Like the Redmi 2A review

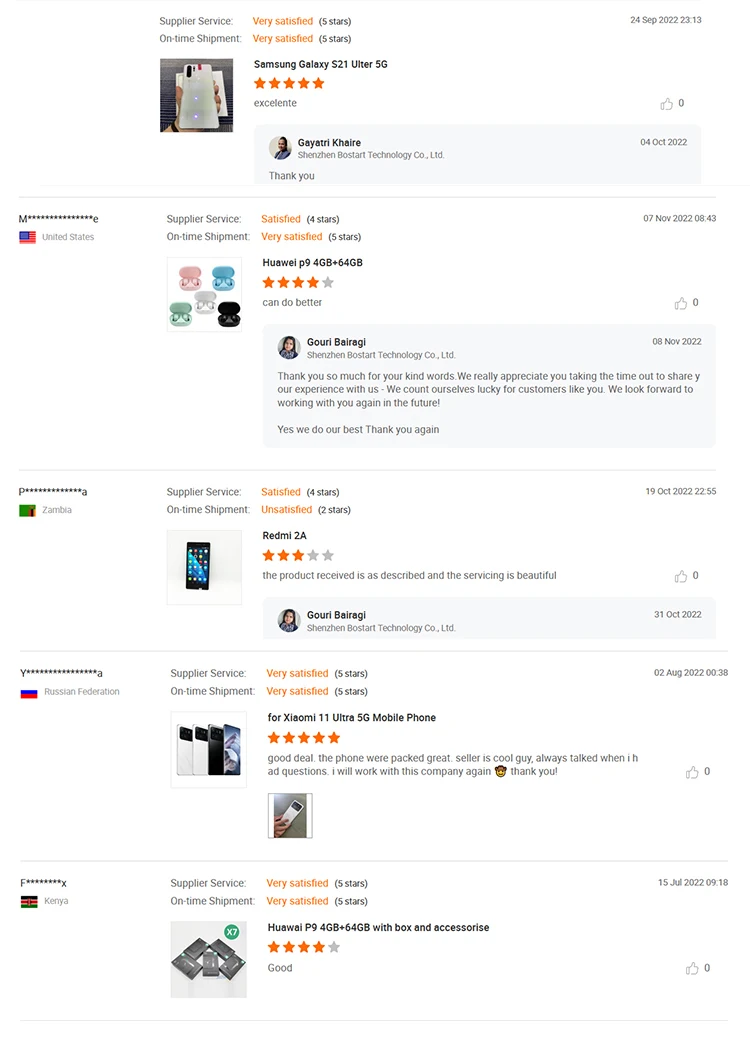click(681, 576)
